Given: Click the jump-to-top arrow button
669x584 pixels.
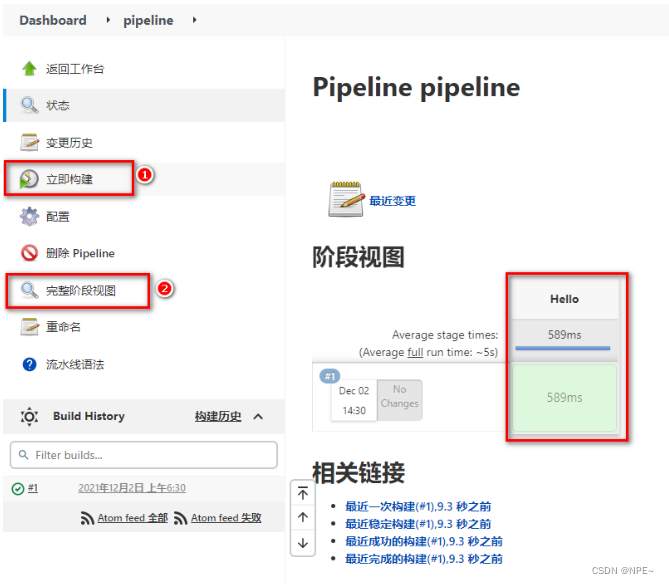Looking at the screenshot, I should point(303,494).
